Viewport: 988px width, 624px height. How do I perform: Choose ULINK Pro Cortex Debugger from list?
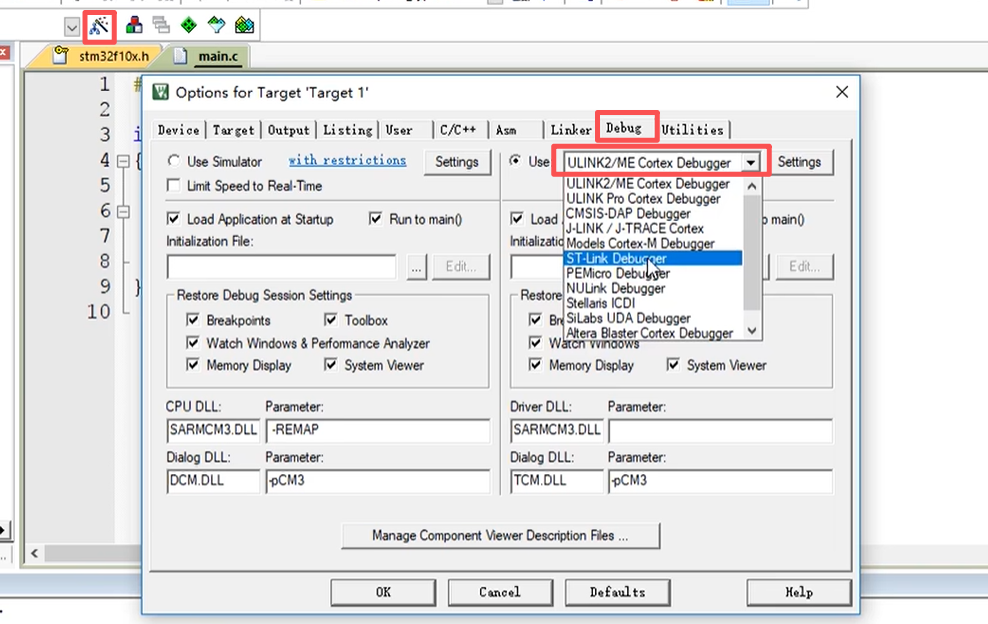(653, 199)
